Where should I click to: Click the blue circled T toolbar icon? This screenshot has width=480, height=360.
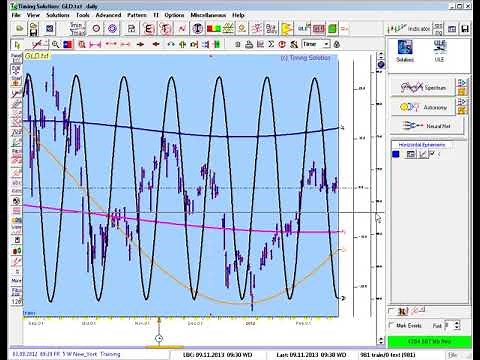click(x=197, y=29)
